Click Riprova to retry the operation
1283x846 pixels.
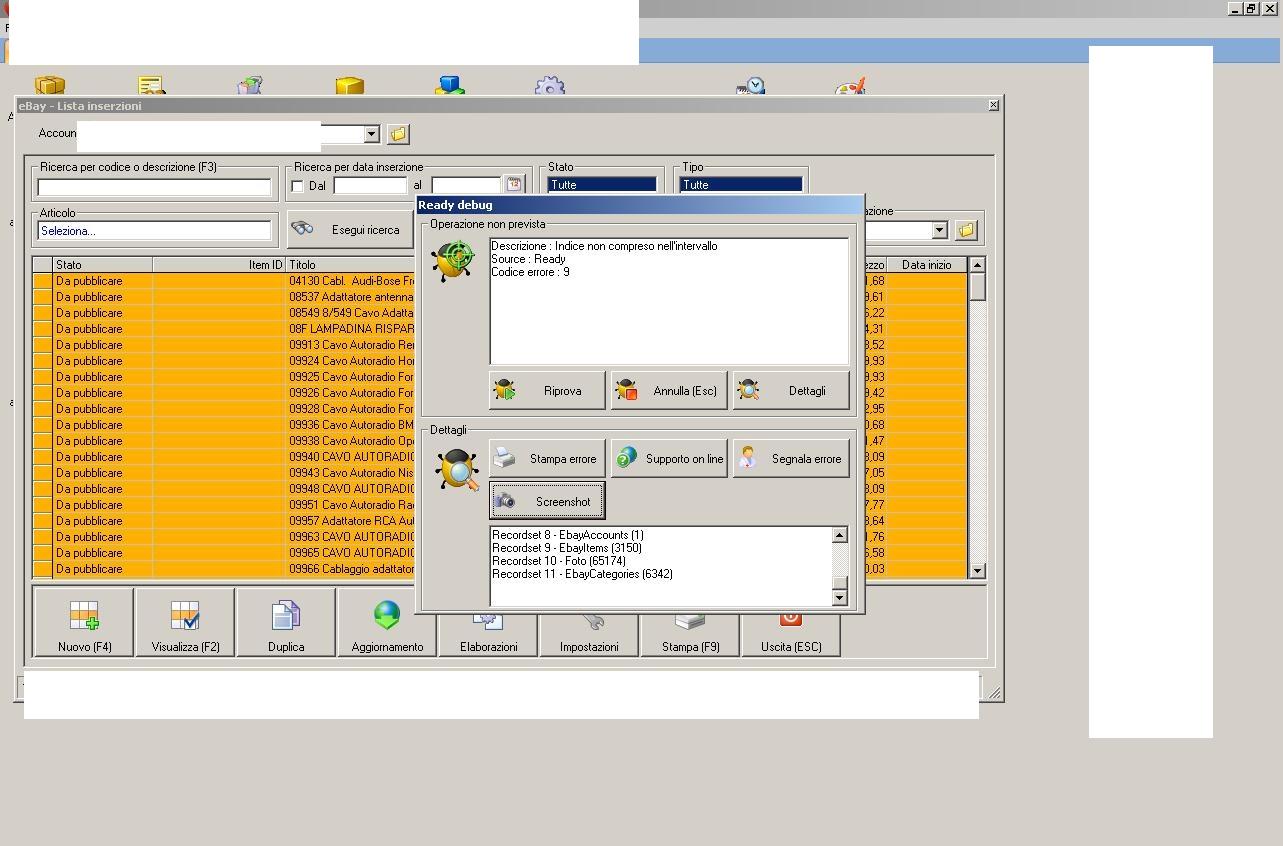point(547,391)
